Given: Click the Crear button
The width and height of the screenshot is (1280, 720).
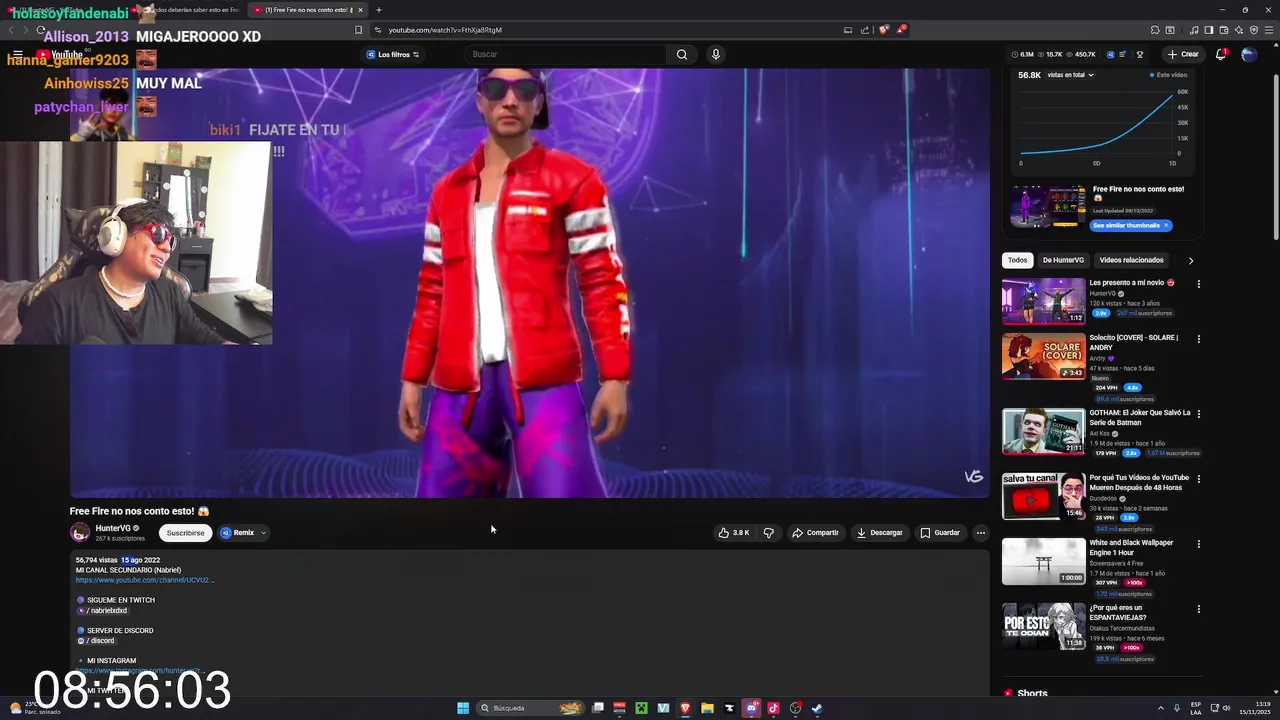Looking at the screenshot, I should pyautogui.click(x=1183, y=54).
